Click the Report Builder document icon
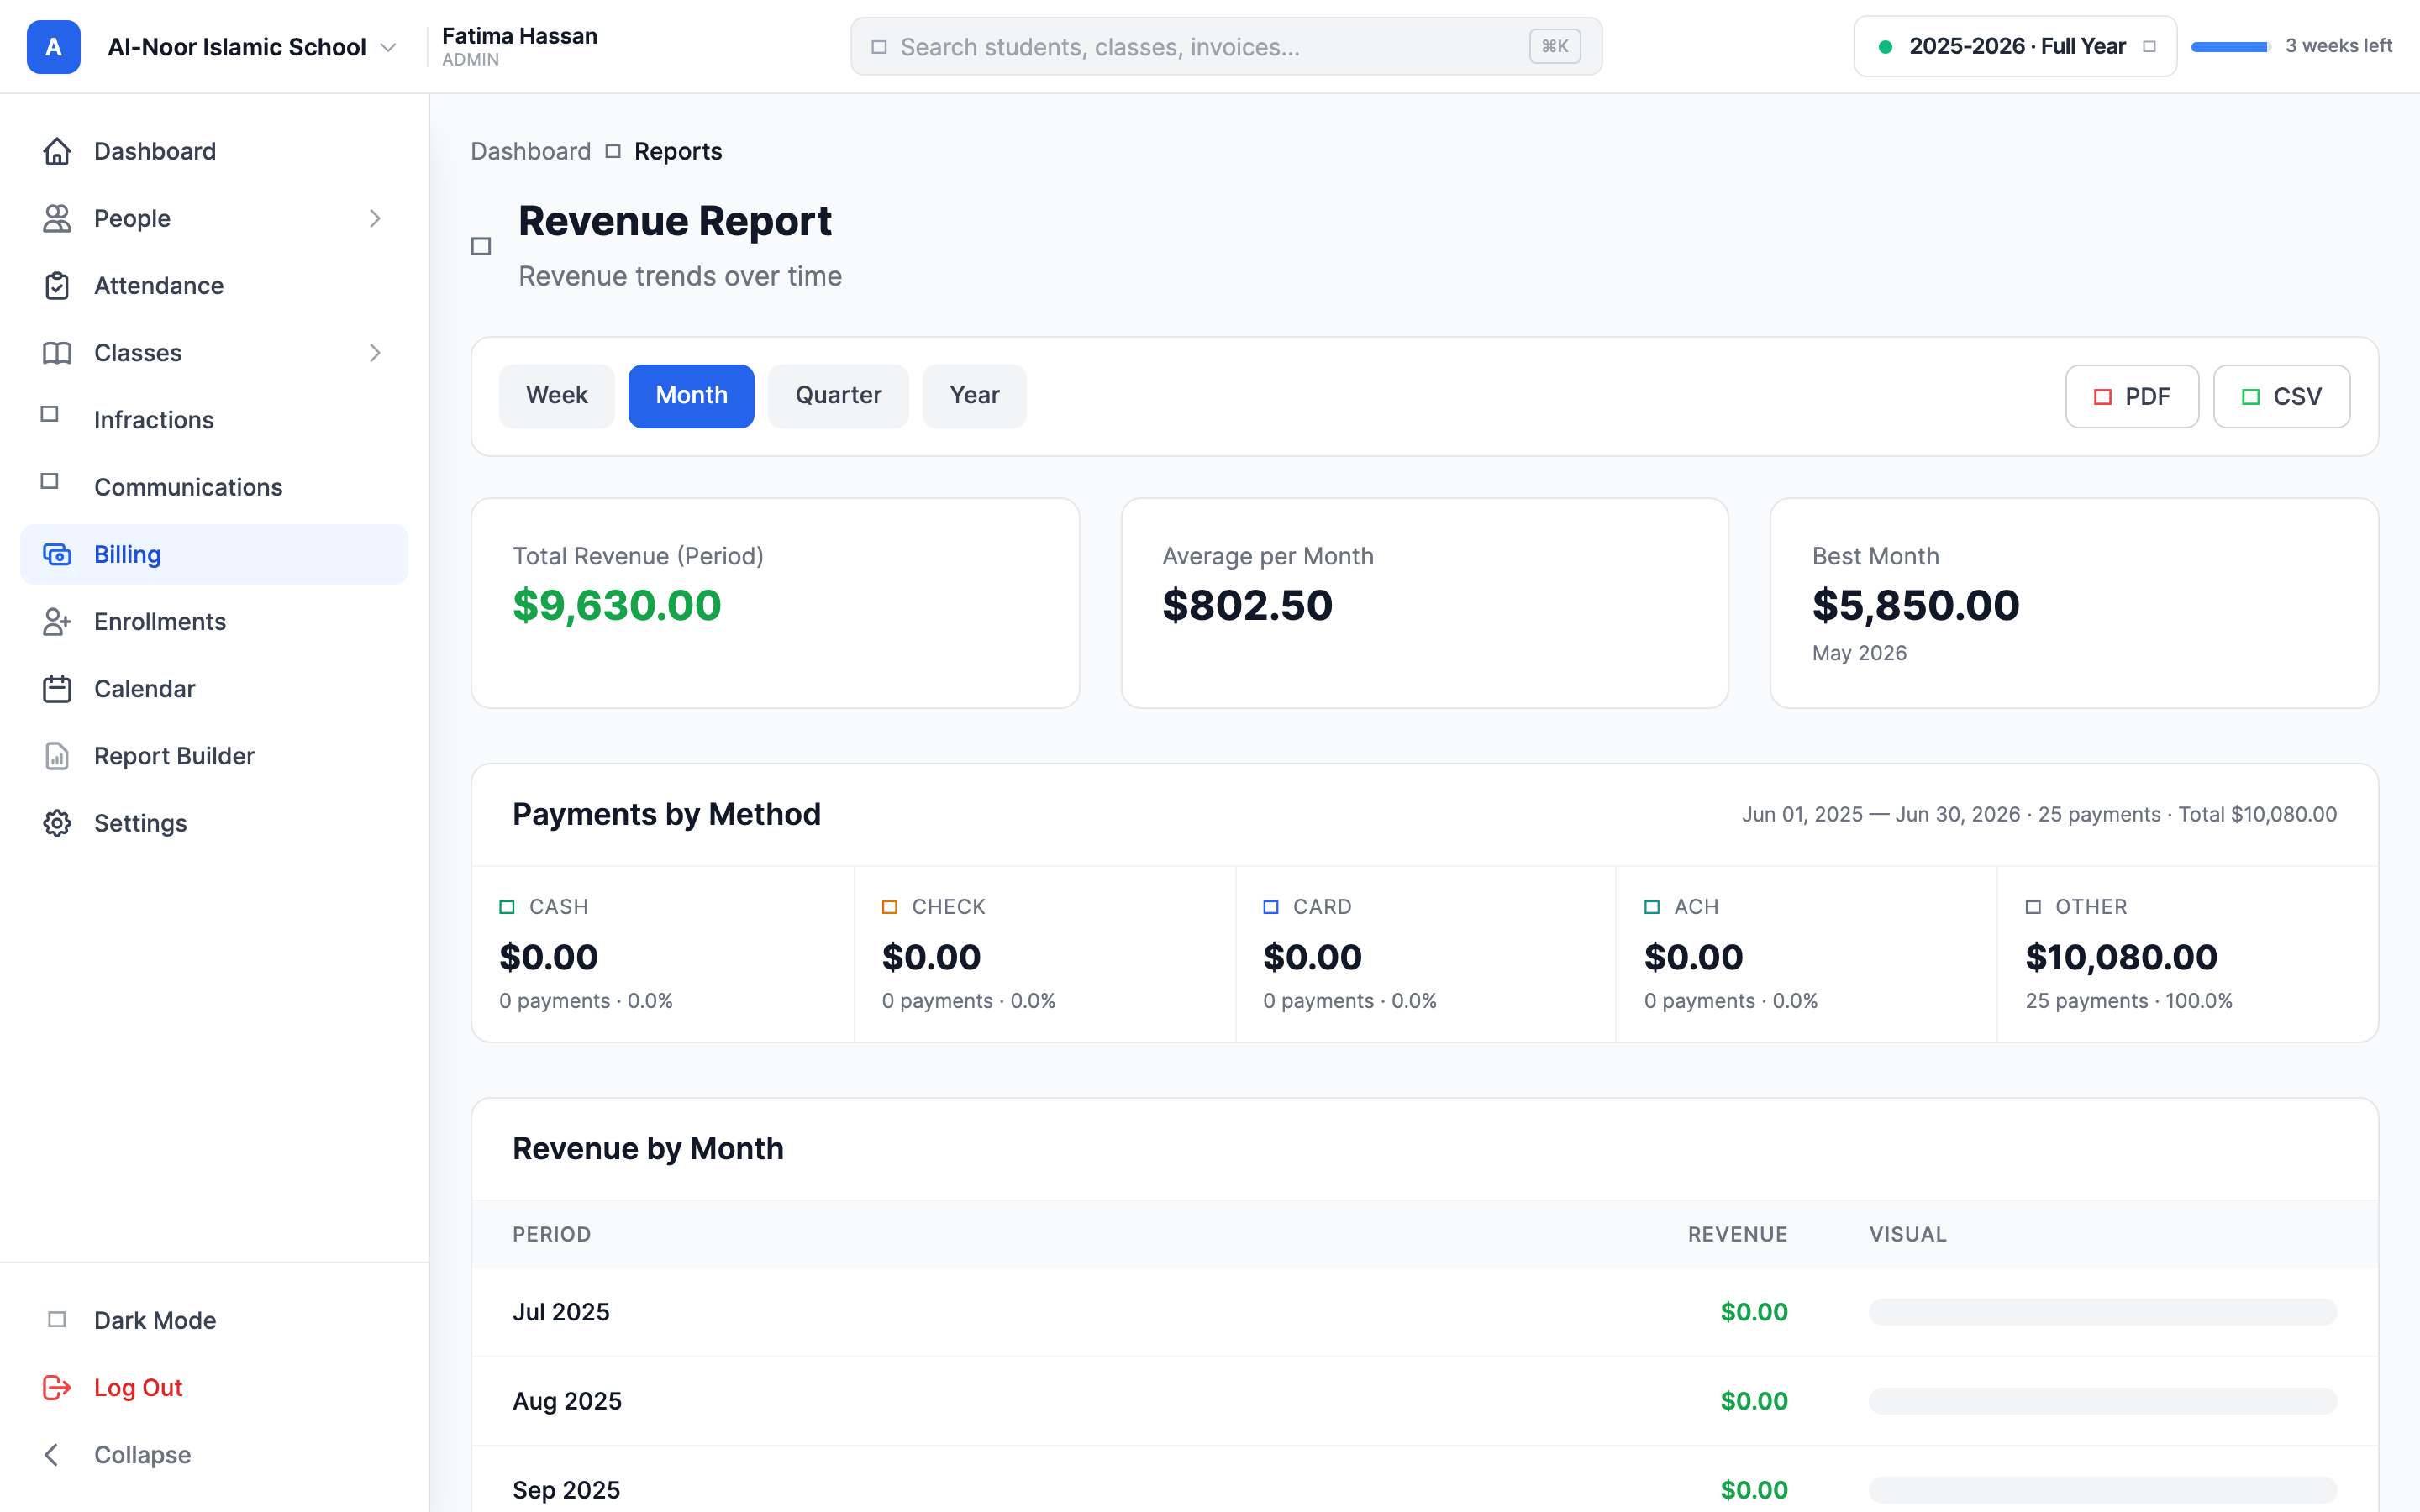 coord(57,756)
